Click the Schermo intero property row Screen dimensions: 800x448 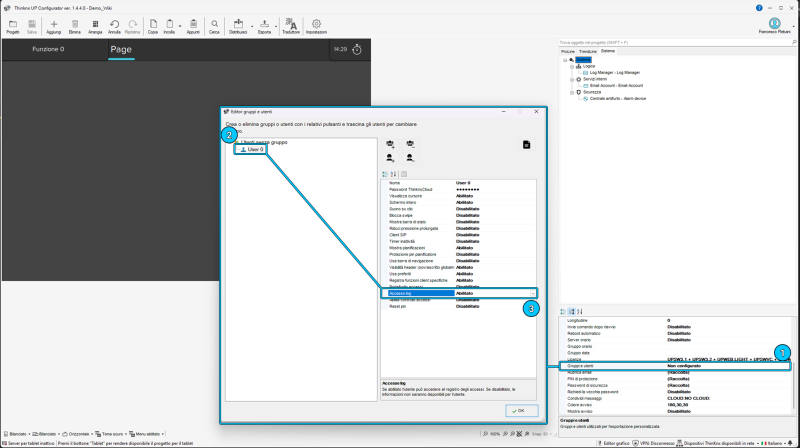click(x=459, y=203)
